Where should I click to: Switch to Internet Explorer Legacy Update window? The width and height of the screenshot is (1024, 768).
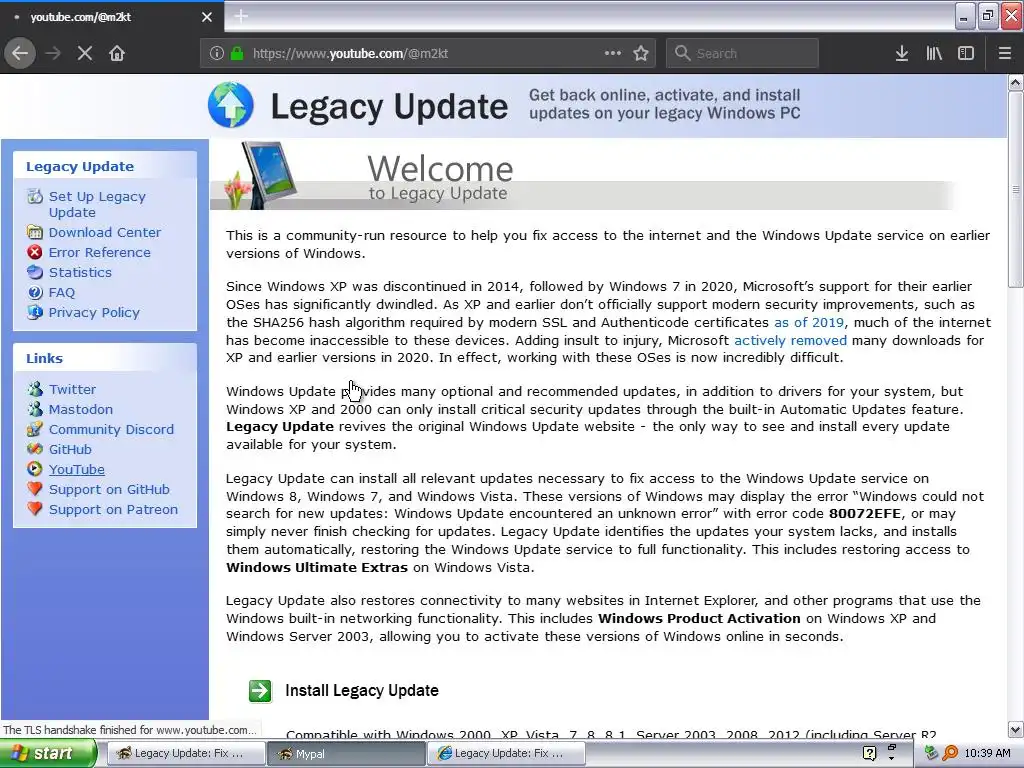tap(506, 754)
